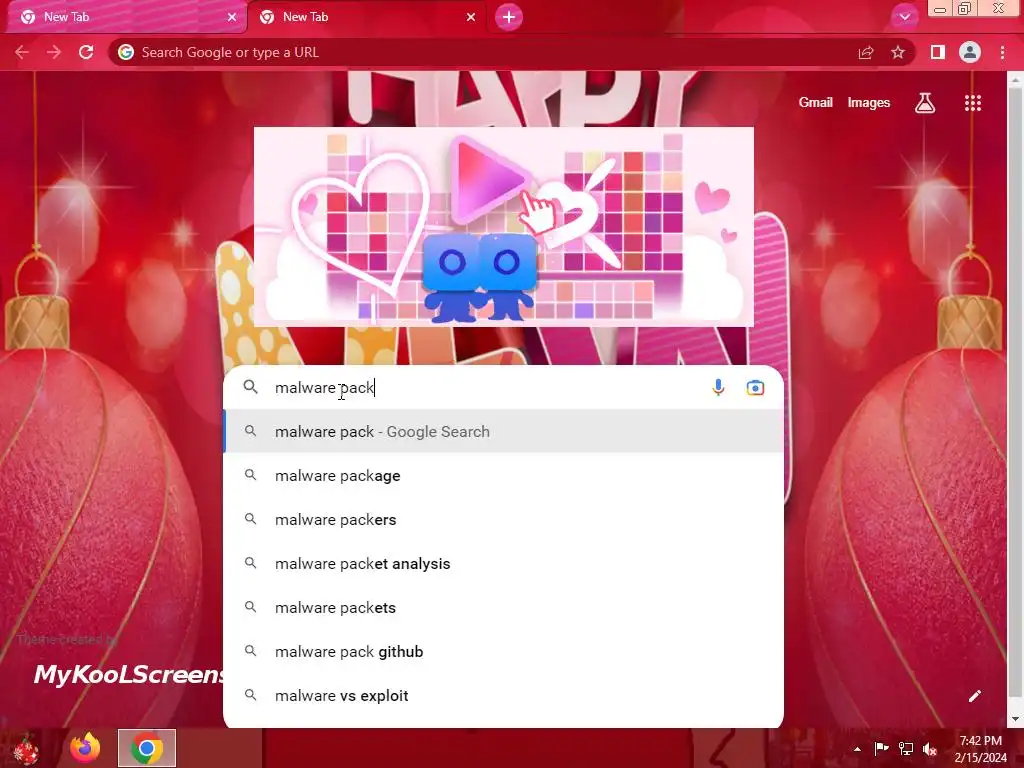Click the page scrollbar down arrow
This screenshot has height=768, width=1024.
(1015, 719)
